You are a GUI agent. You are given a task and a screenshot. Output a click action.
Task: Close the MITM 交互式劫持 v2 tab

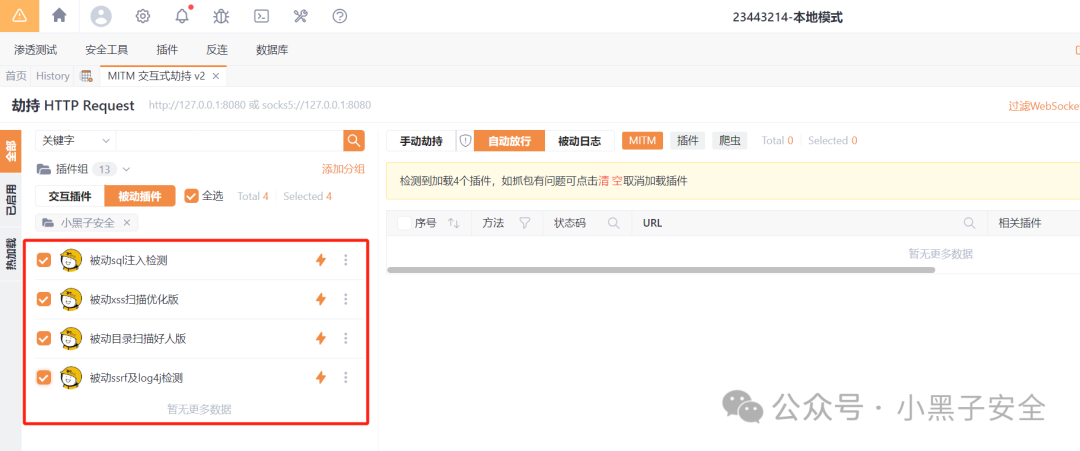tap(216, 76)
